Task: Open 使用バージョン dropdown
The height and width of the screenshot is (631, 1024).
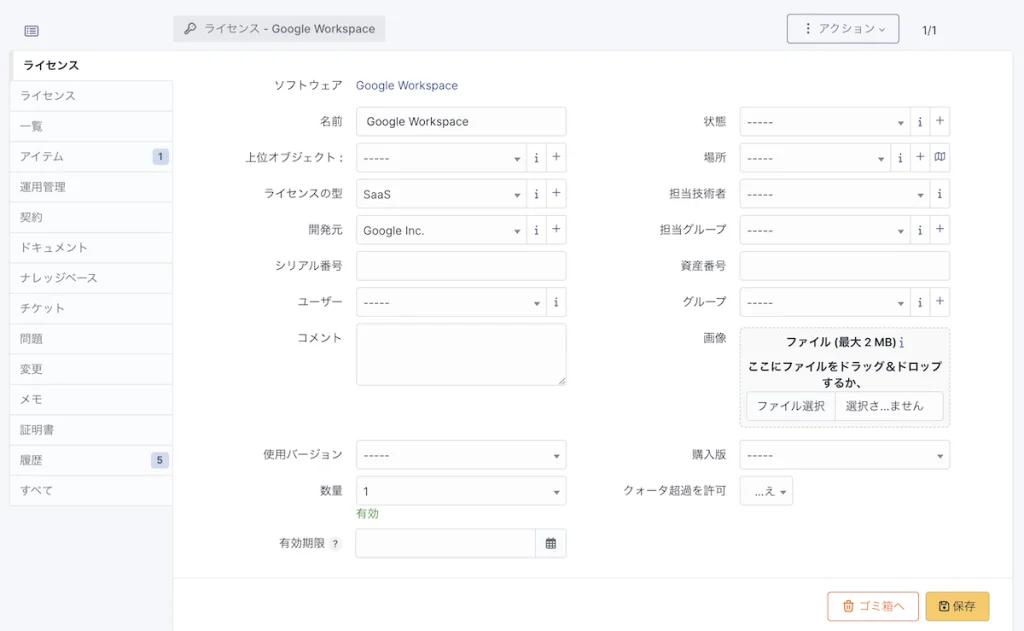Action: tap(461, 455)
